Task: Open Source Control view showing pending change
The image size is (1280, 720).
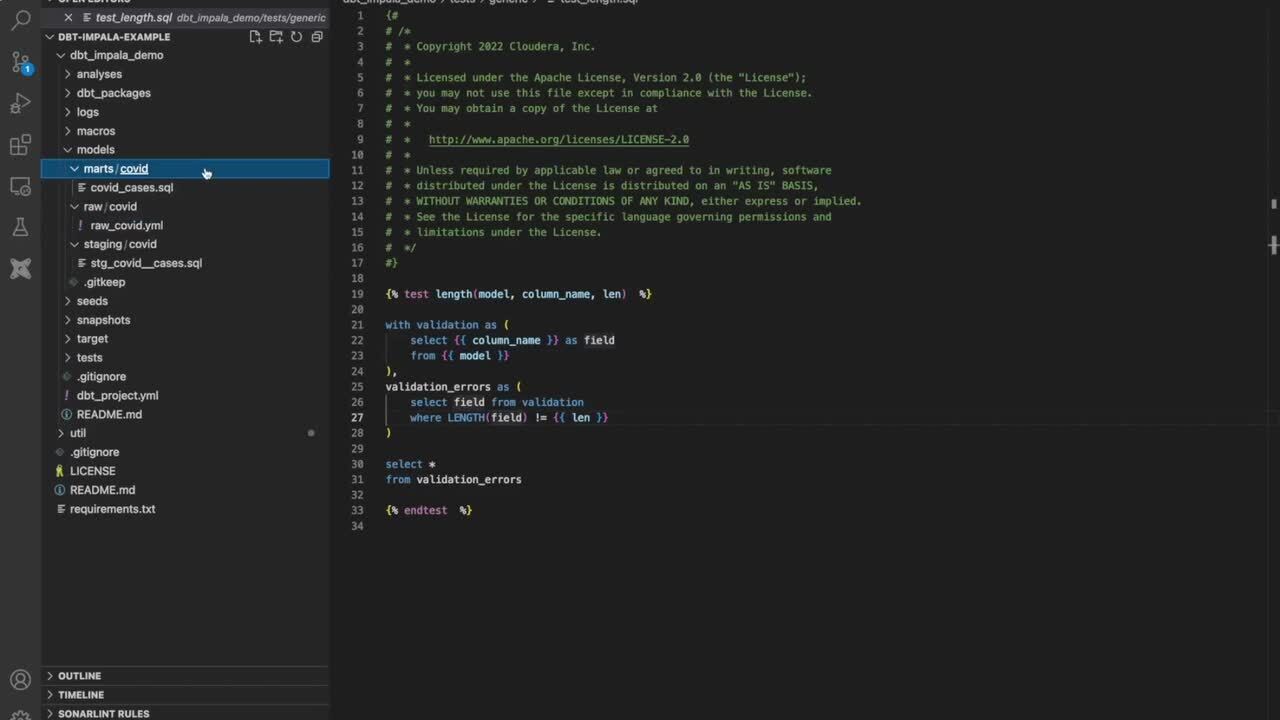Action: [x=20, y=60]
